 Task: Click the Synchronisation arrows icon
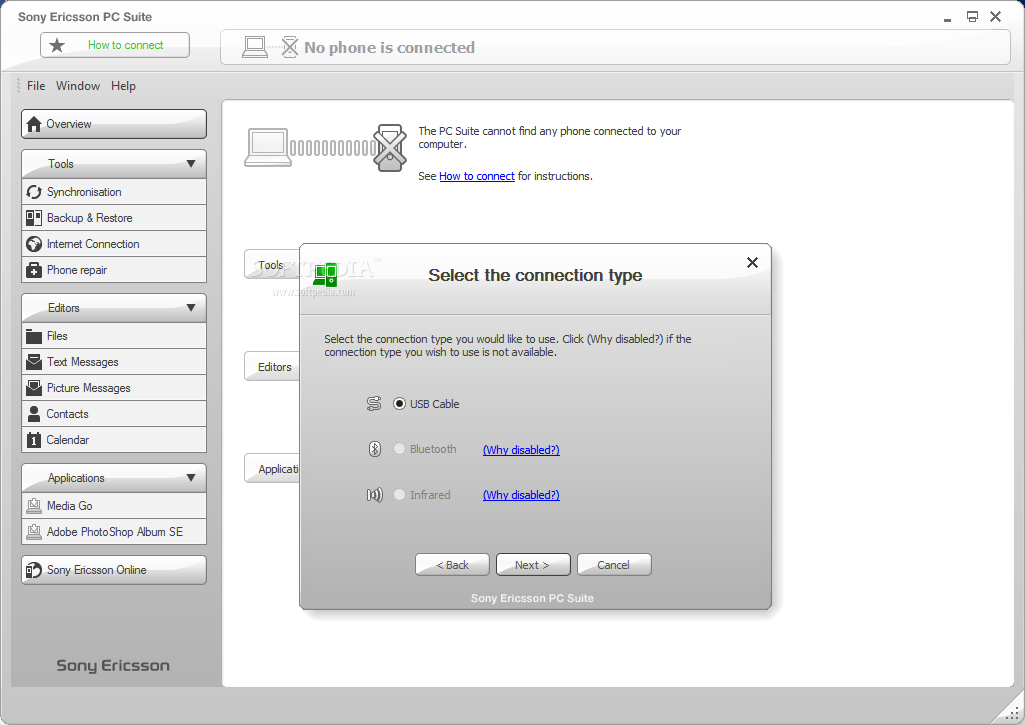click(34, 192)
